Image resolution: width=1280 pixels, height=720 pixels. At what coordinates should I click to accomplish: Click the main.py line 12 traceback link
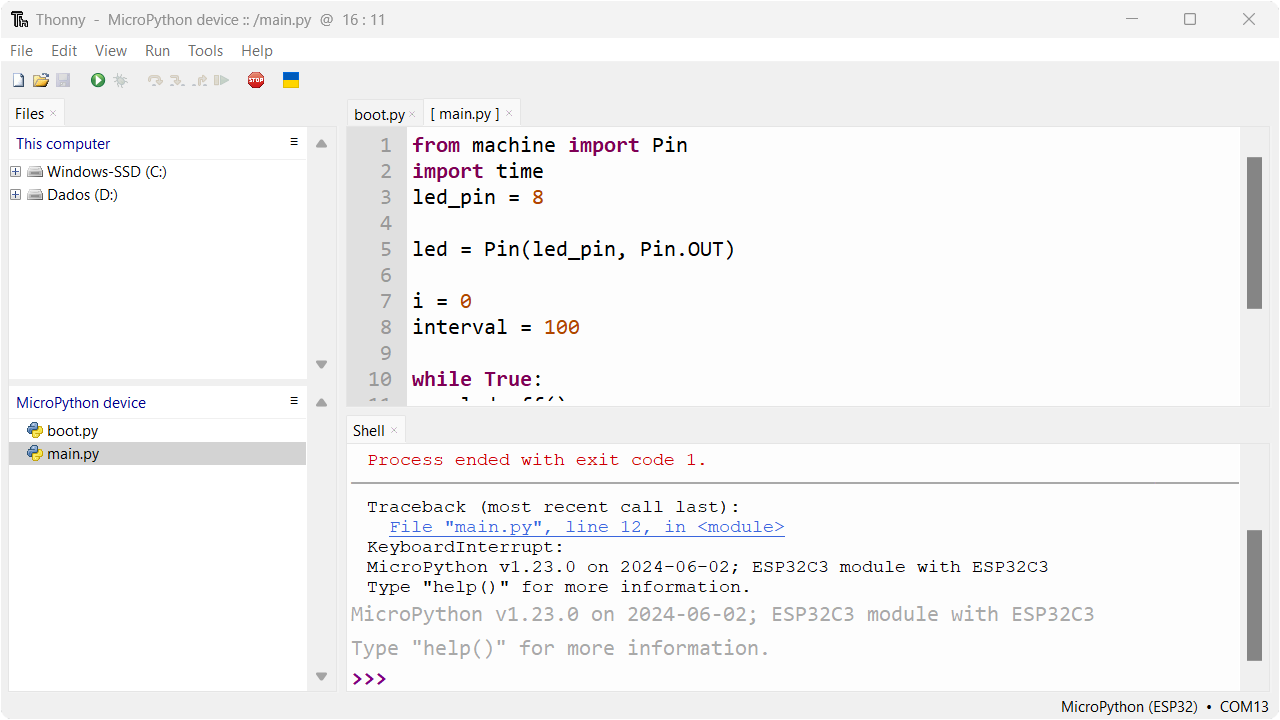tap(586, 526)
